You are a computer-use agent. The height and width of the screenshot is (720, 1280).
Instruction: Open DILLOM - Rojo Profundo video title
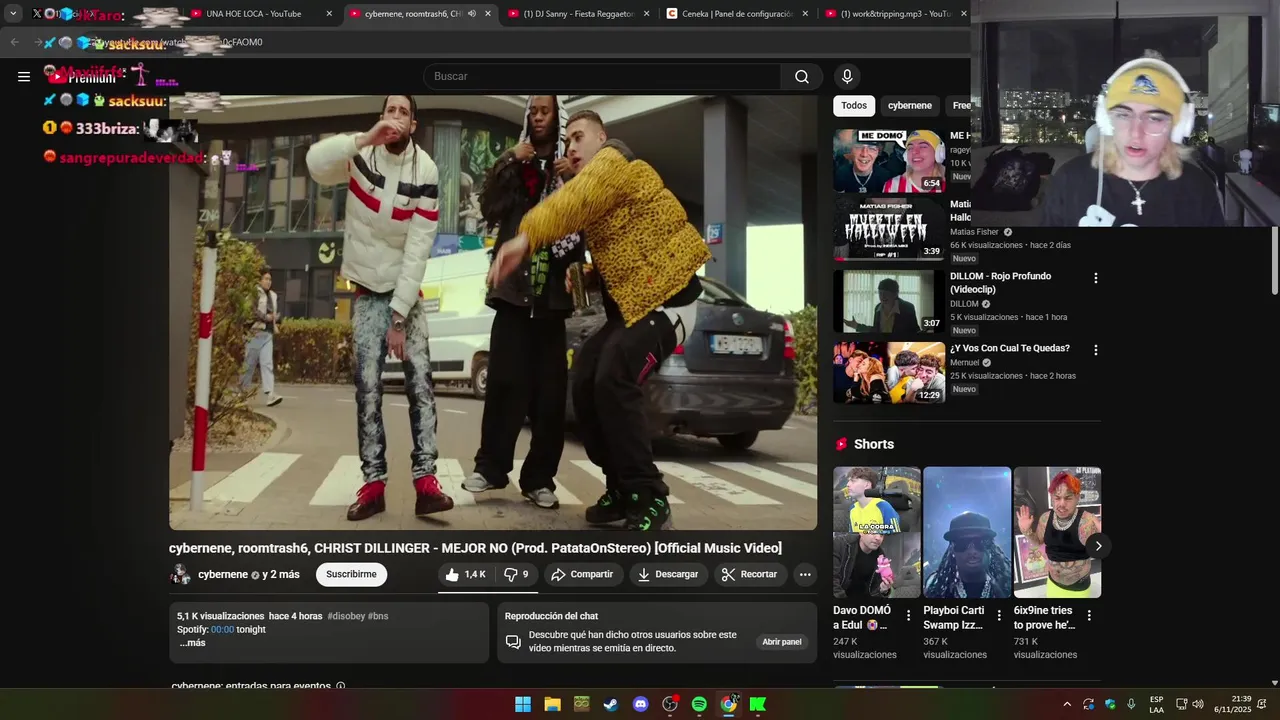click(1000, 283)
